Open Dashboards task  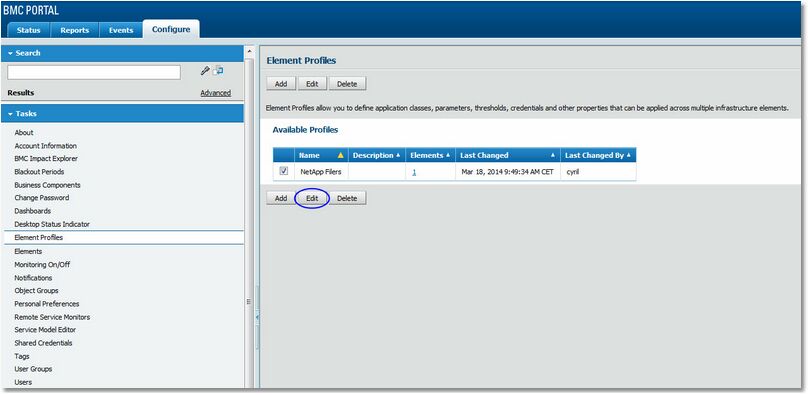32,211
